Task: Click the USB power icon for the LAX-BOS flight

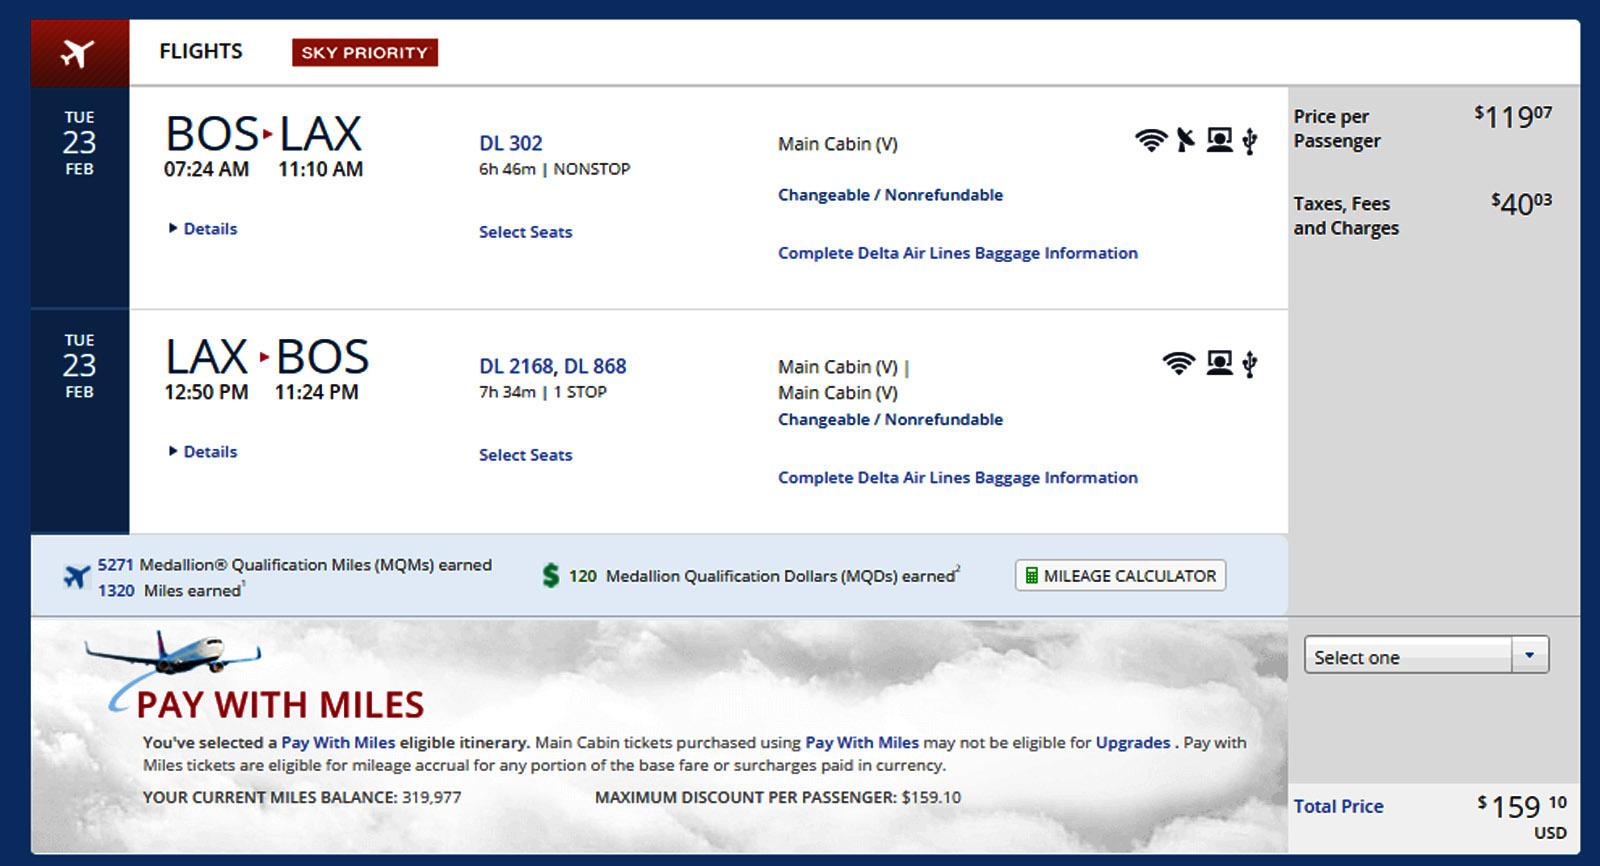Action: pyautogui.click(x=1250, y=364)
